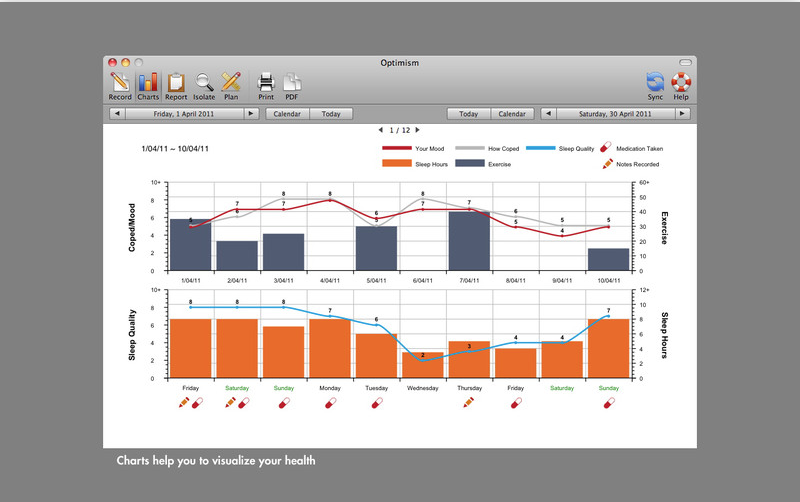Go to previous end date arrow
This screenshot has height=502, width=800.
click(548, 114)
